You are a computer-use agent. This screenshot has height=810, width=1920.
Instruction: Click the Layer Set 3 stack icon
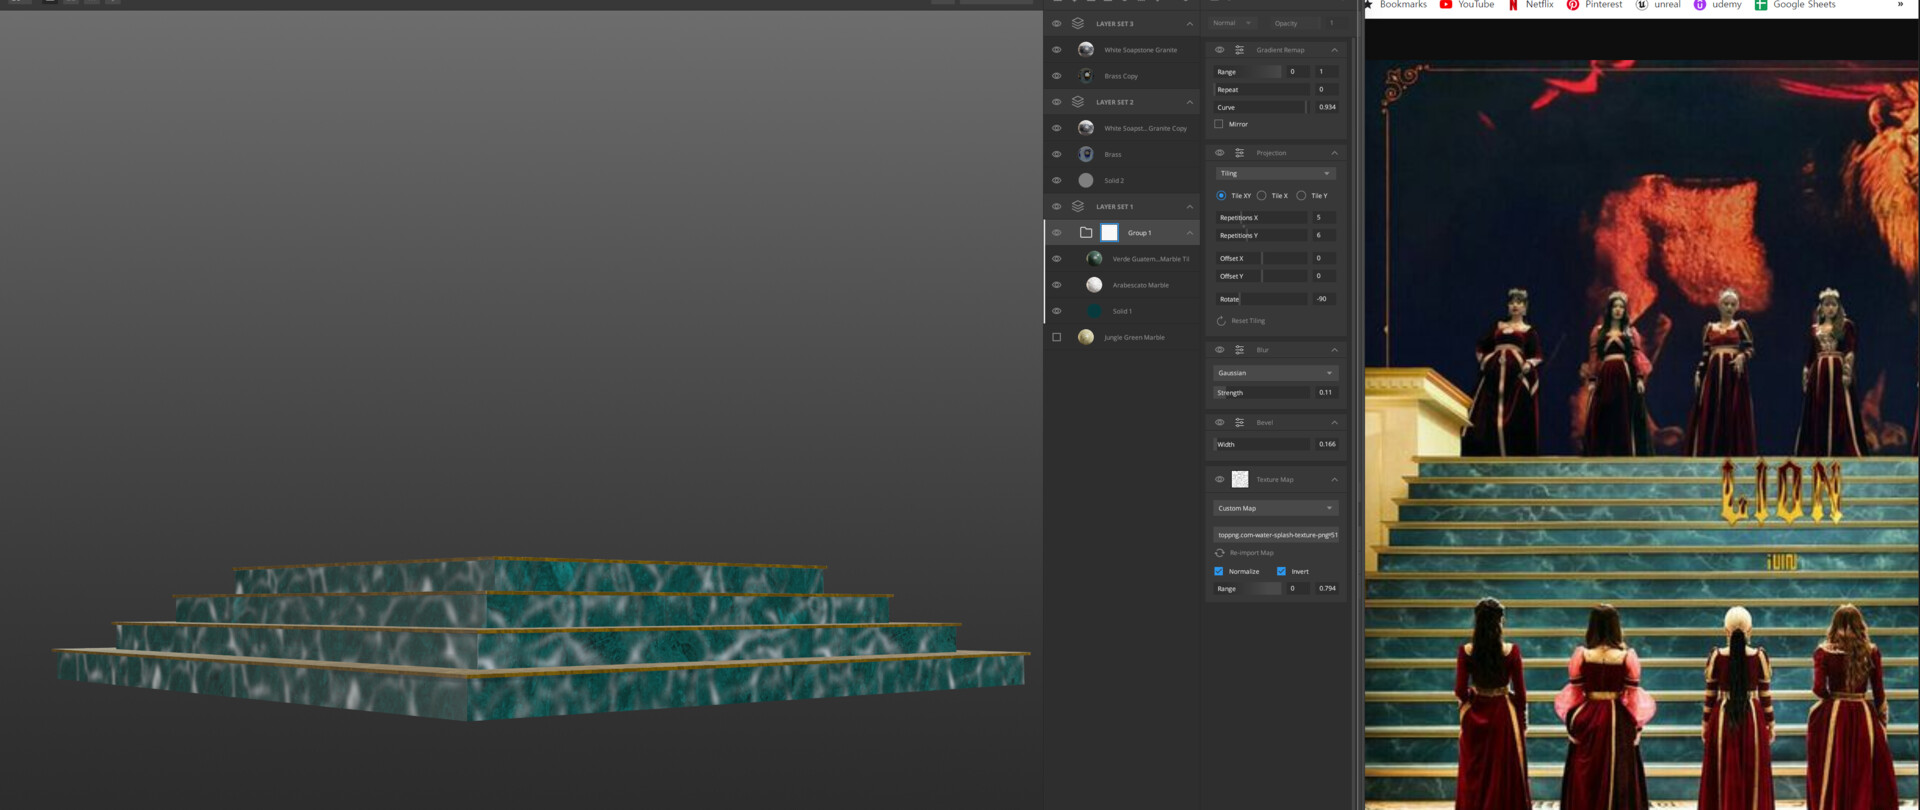tap(1078, 23)
